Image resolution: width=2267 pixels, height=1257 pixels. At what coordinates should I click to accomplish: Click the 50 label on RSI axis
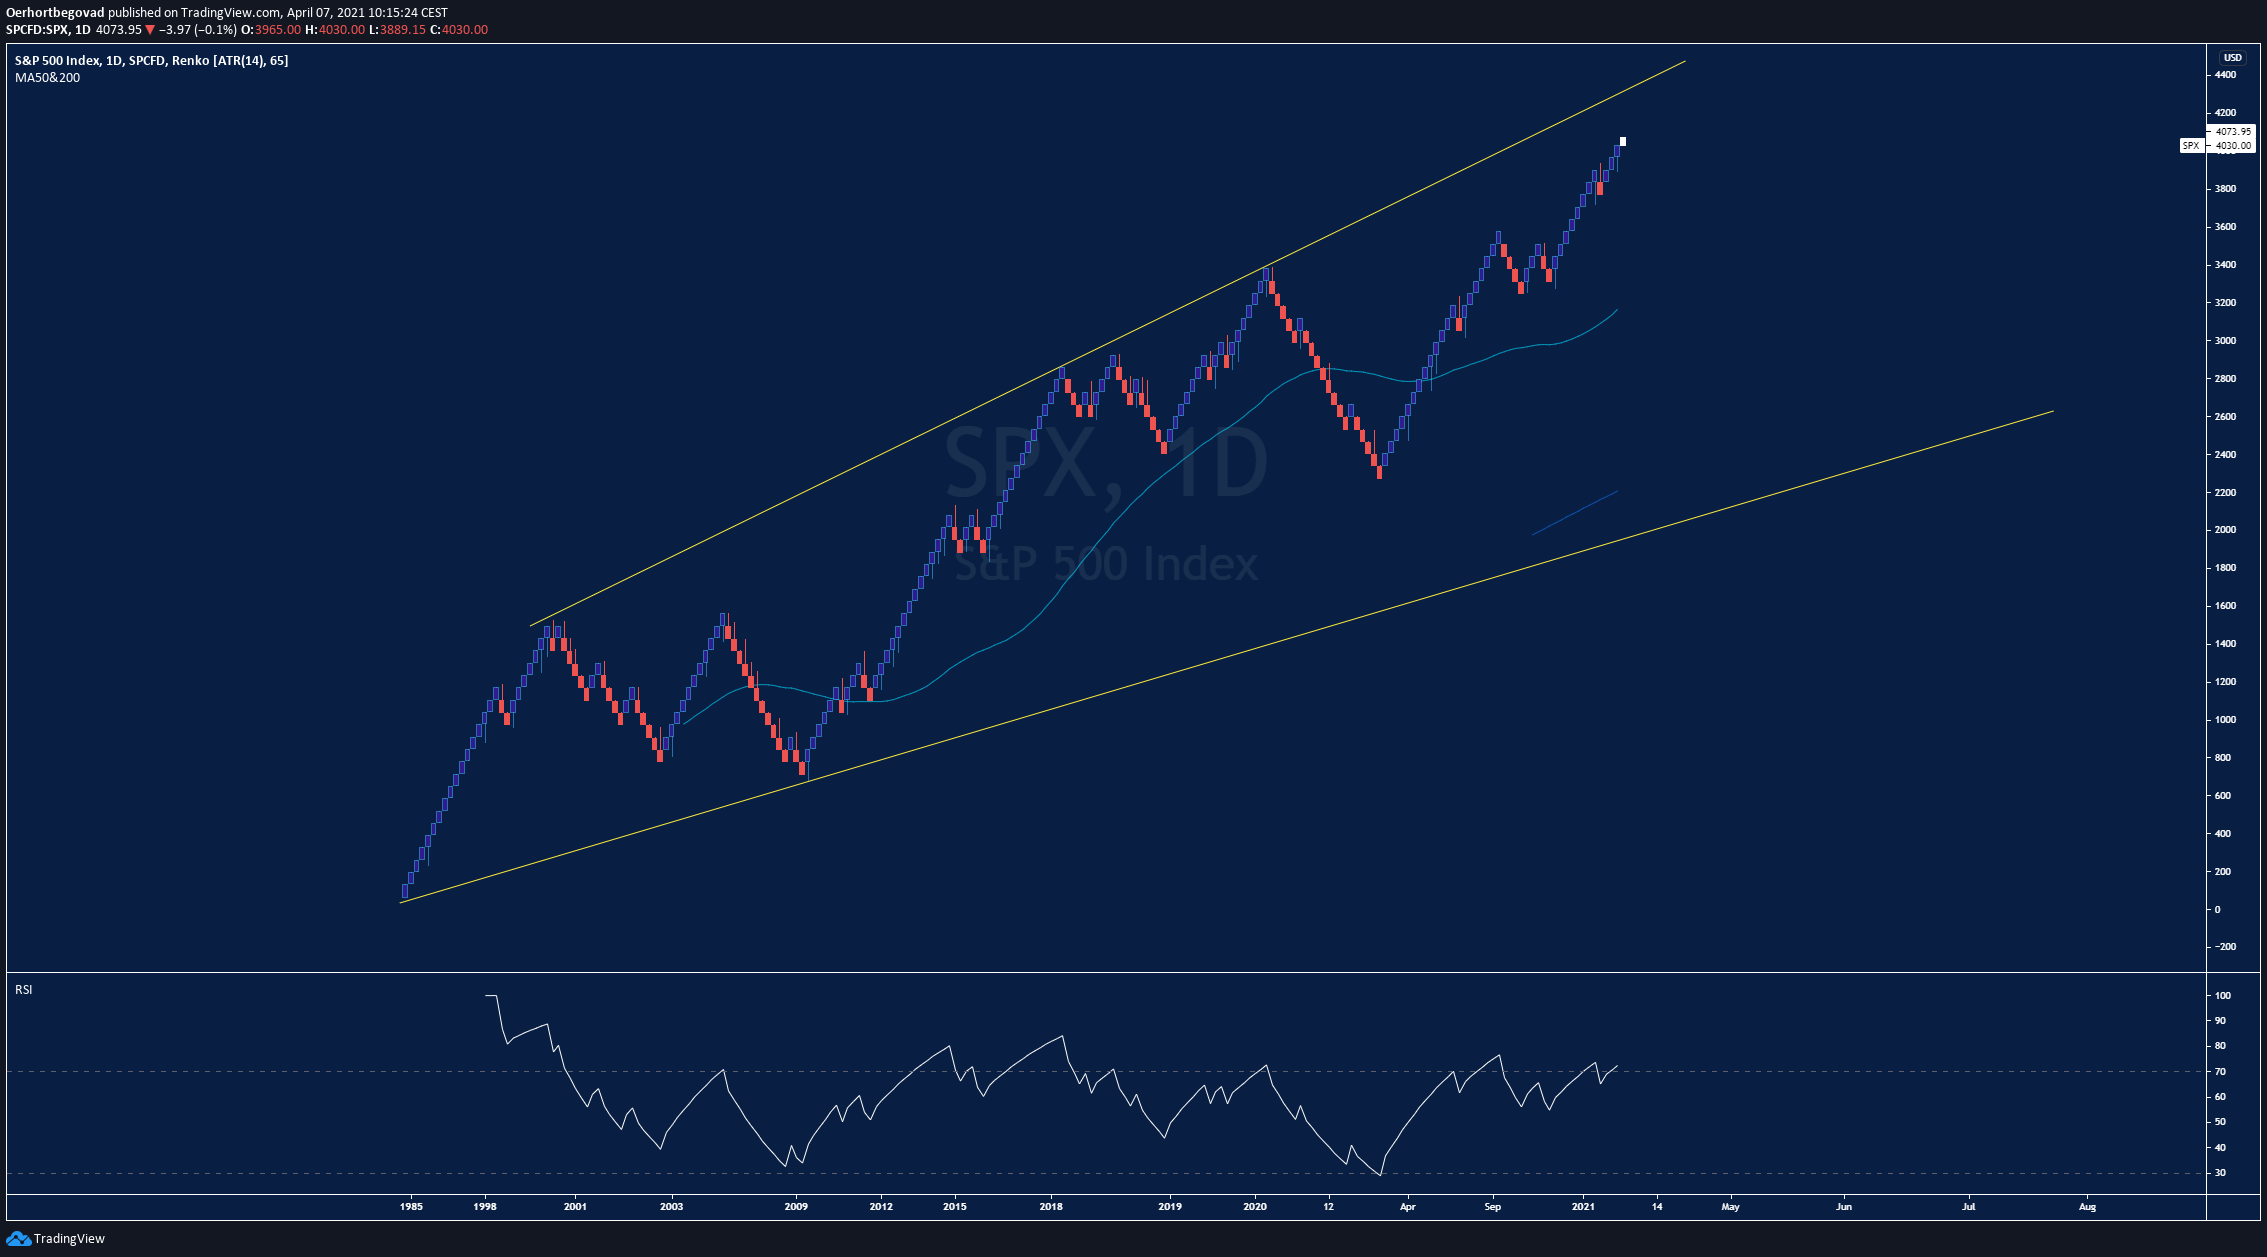coord(2220,1122)
